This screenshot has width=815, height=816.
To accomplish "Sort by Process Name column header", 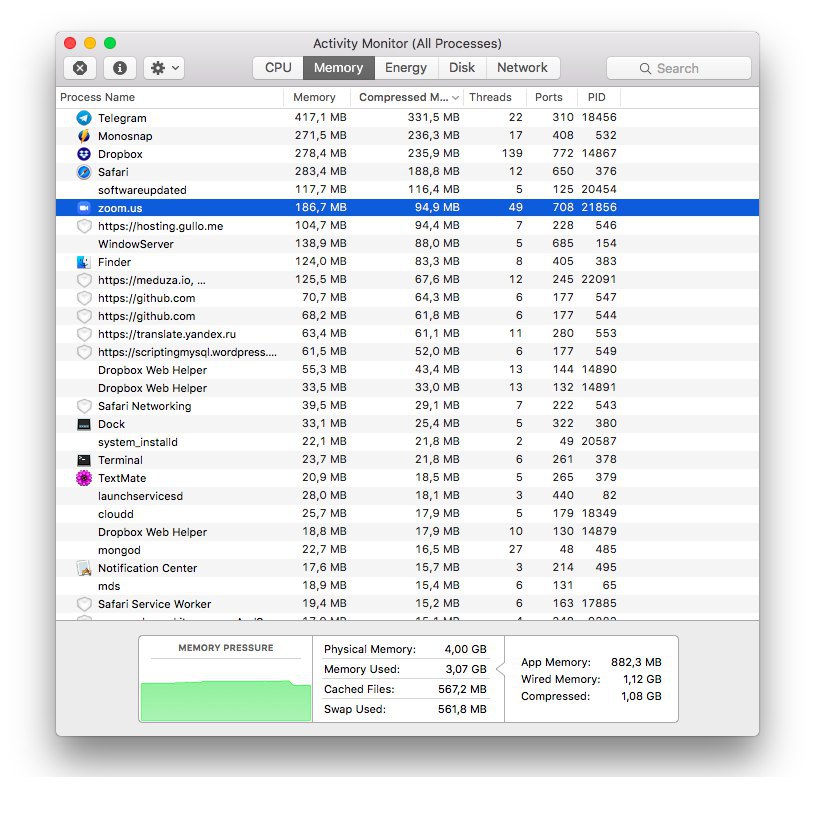I will [x=170, y=97].
